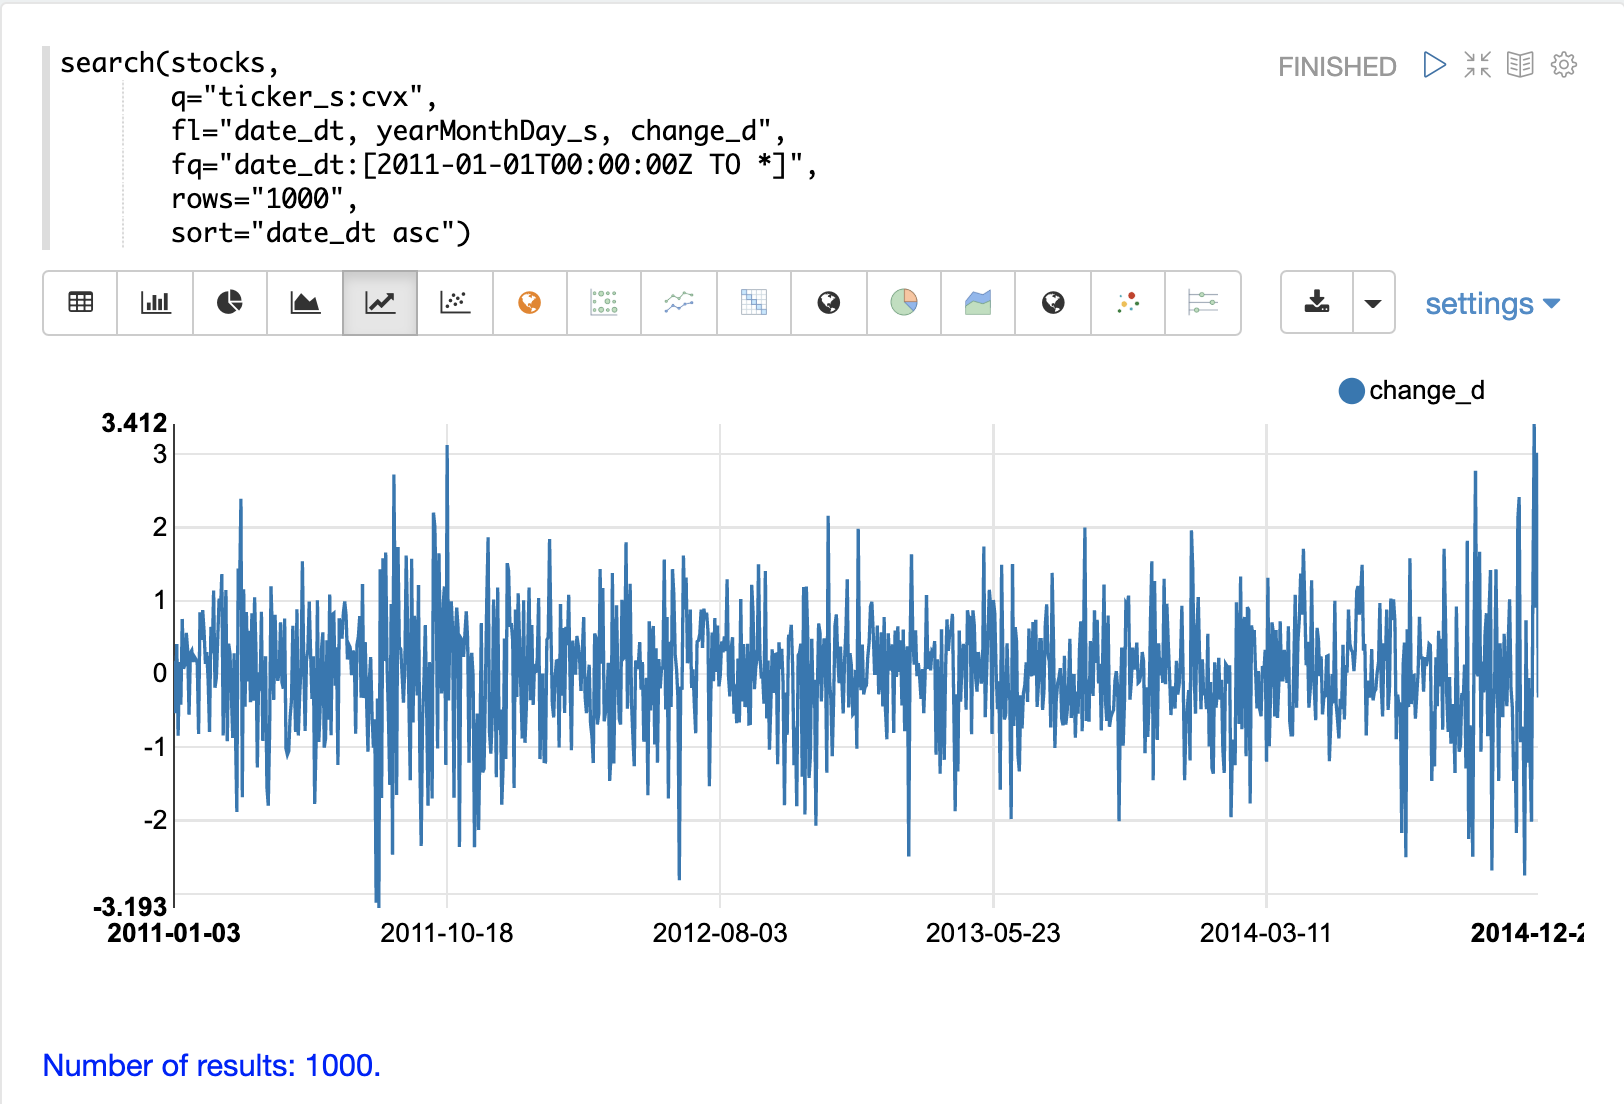The image size is (1624, 1104).
Task: Select the bar chart visualization
Action: point(155,302)
